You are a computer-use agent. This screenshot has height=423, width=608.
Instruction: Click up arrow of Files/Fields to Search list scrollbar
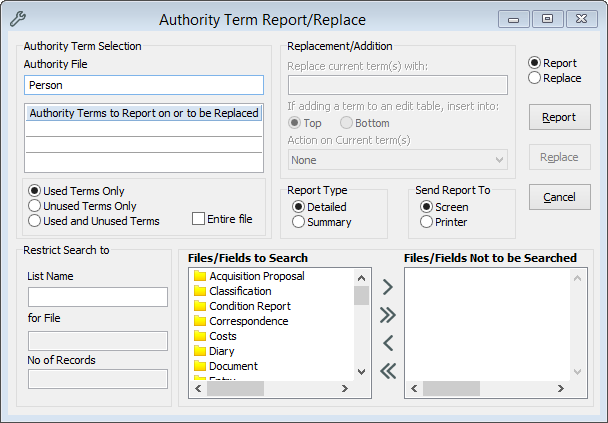[x=361, y=278]
